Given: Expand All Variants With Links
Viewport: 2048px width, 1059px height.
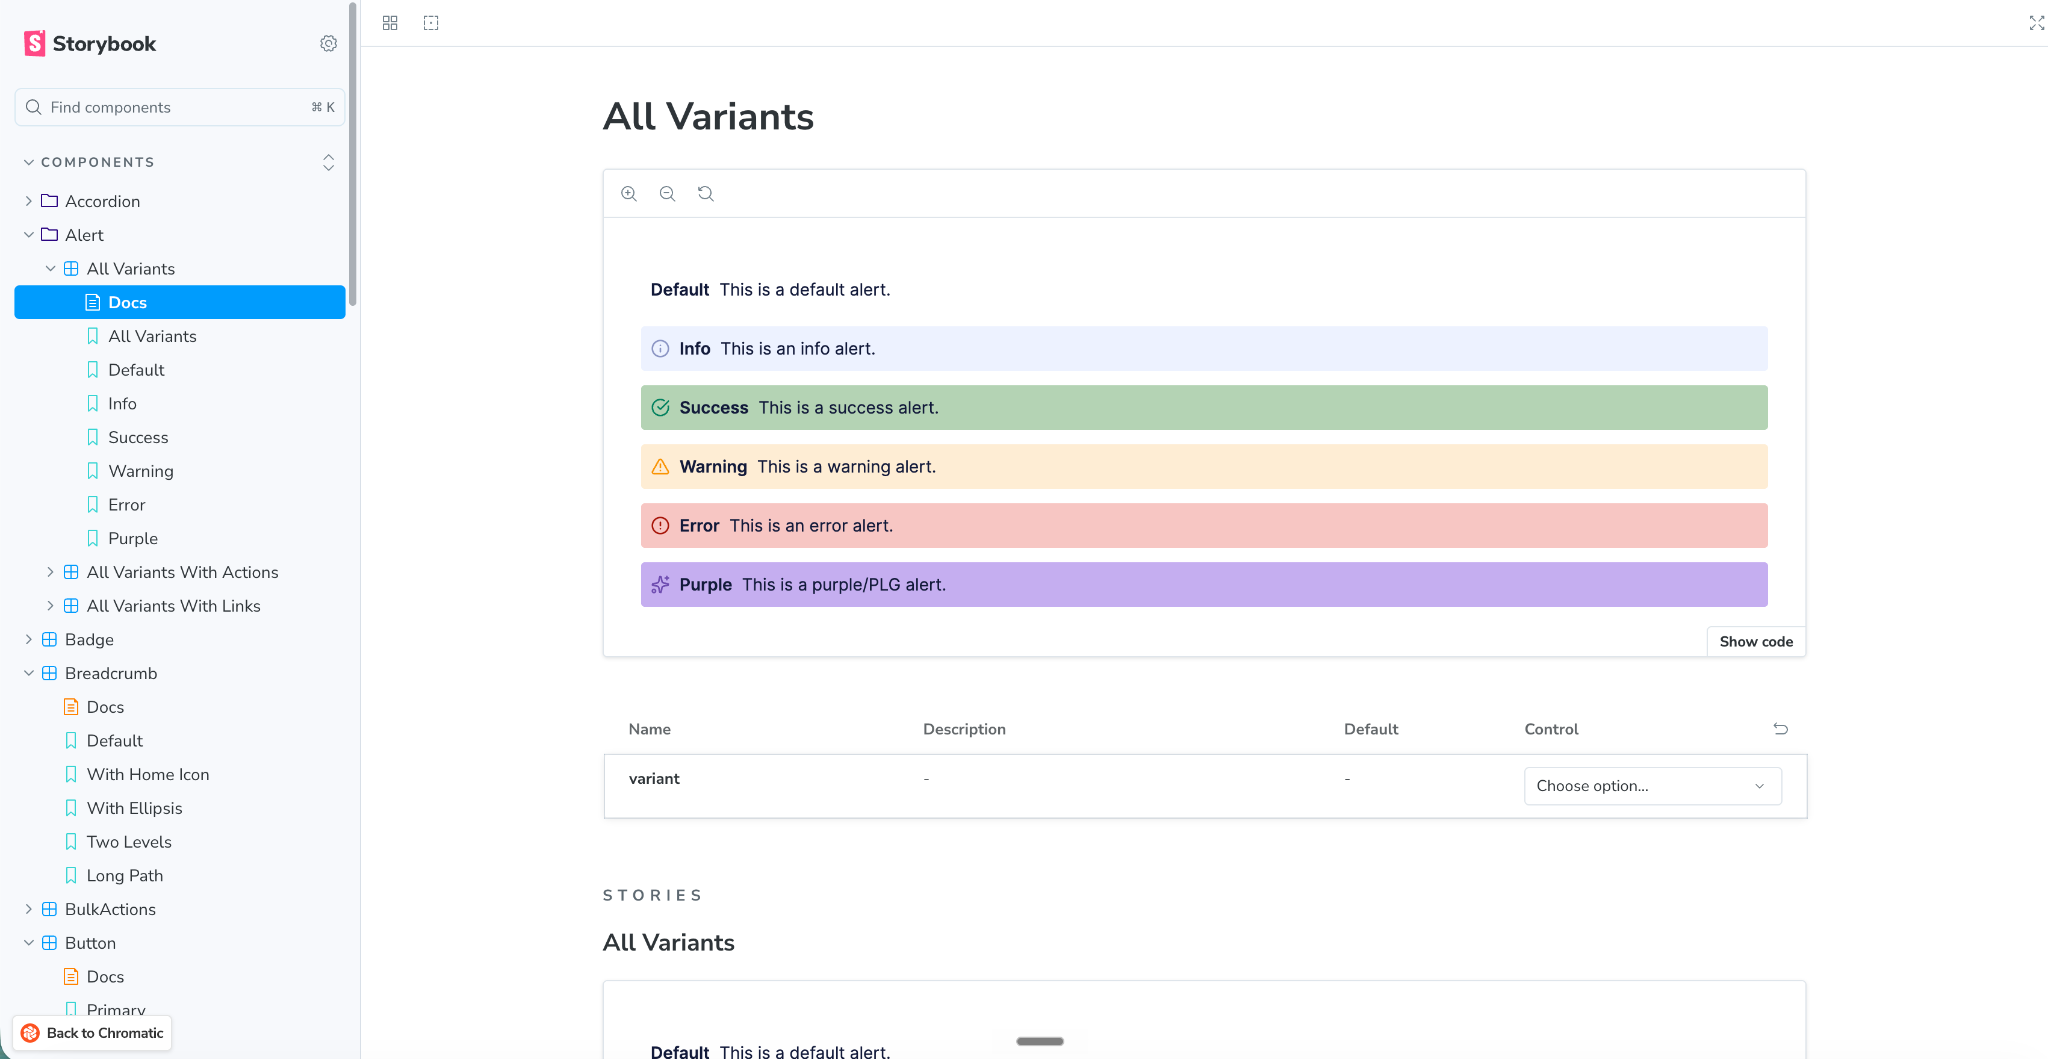Looking at the screenshot, I should click(x=51, y=606).
